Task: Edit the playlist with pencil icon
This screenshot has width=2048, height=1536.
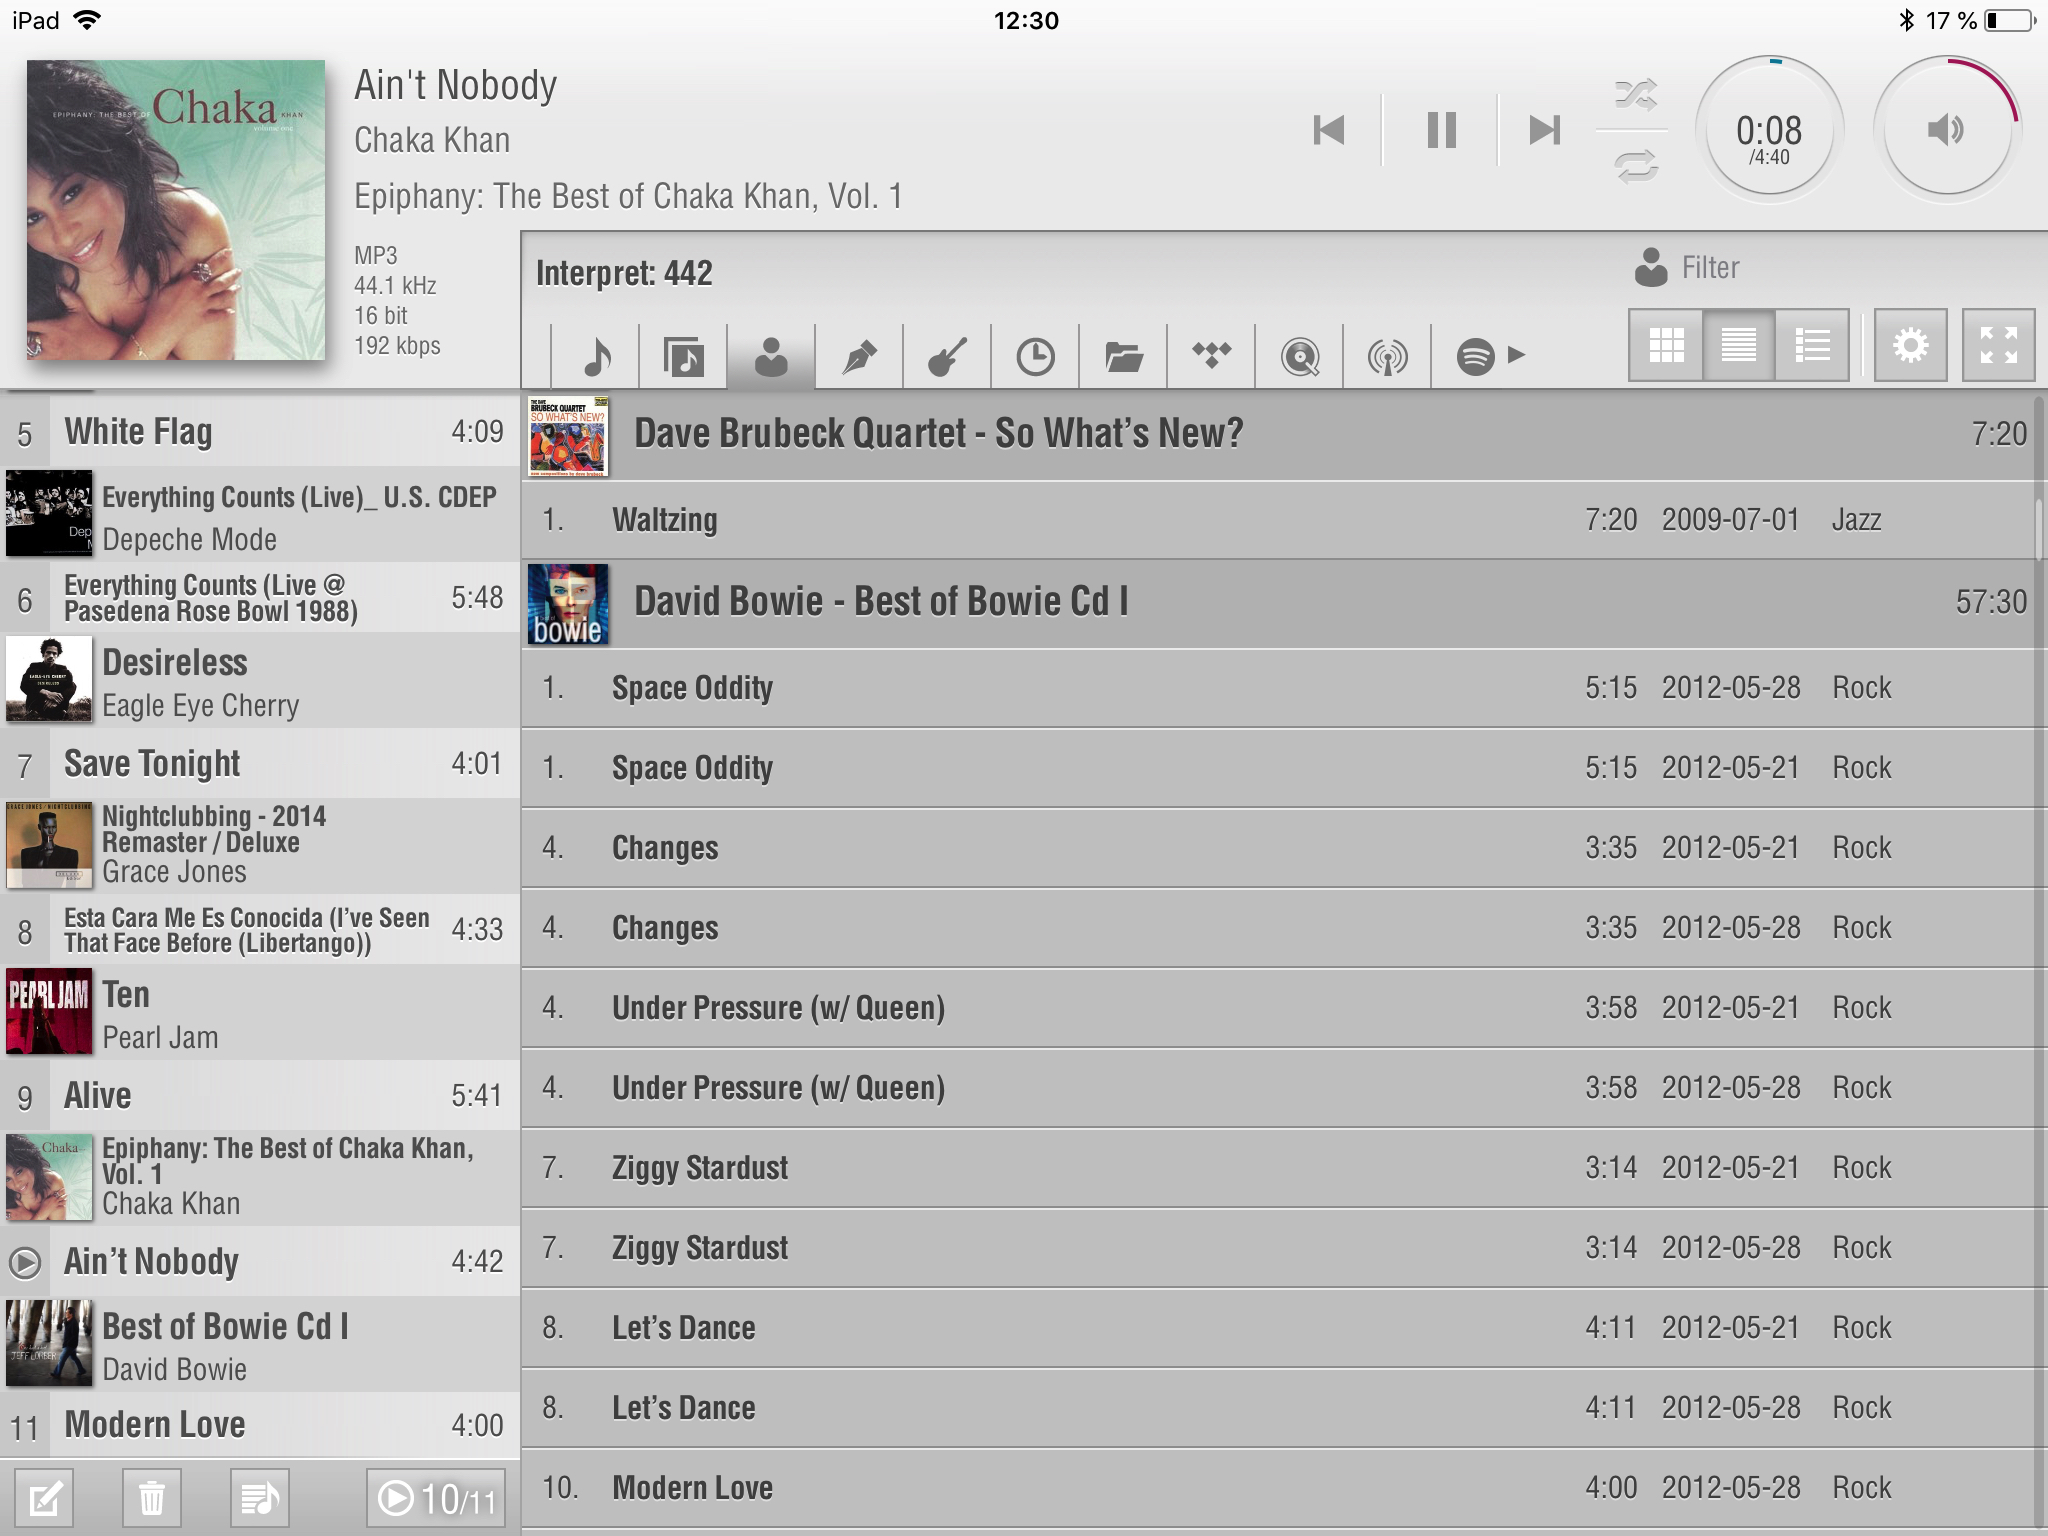Action: (x=45, y=1498)
